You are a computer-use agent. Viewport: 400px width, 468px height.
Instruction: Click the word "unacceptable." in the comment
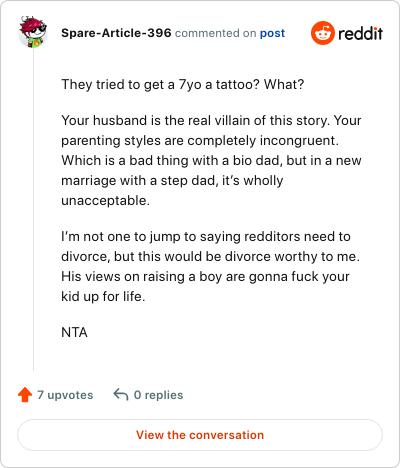pyautogui.click(x=106, y=200)
